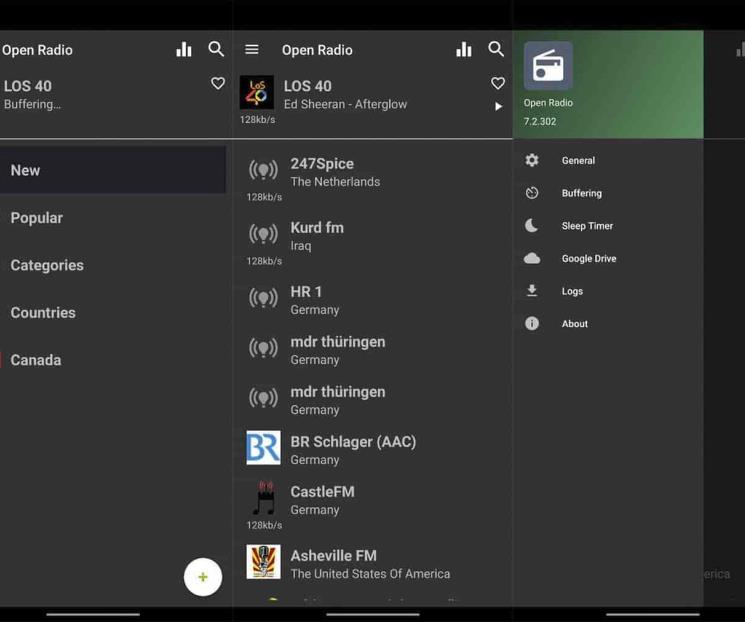Open hamburger menu in middle panel
Image resolution: width=745 pixels, height=622 pixels.
pos(252,49)
